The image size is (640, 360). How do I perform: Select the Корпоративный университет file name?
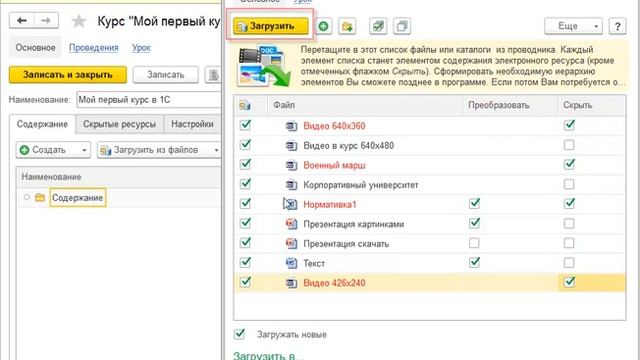361,185
